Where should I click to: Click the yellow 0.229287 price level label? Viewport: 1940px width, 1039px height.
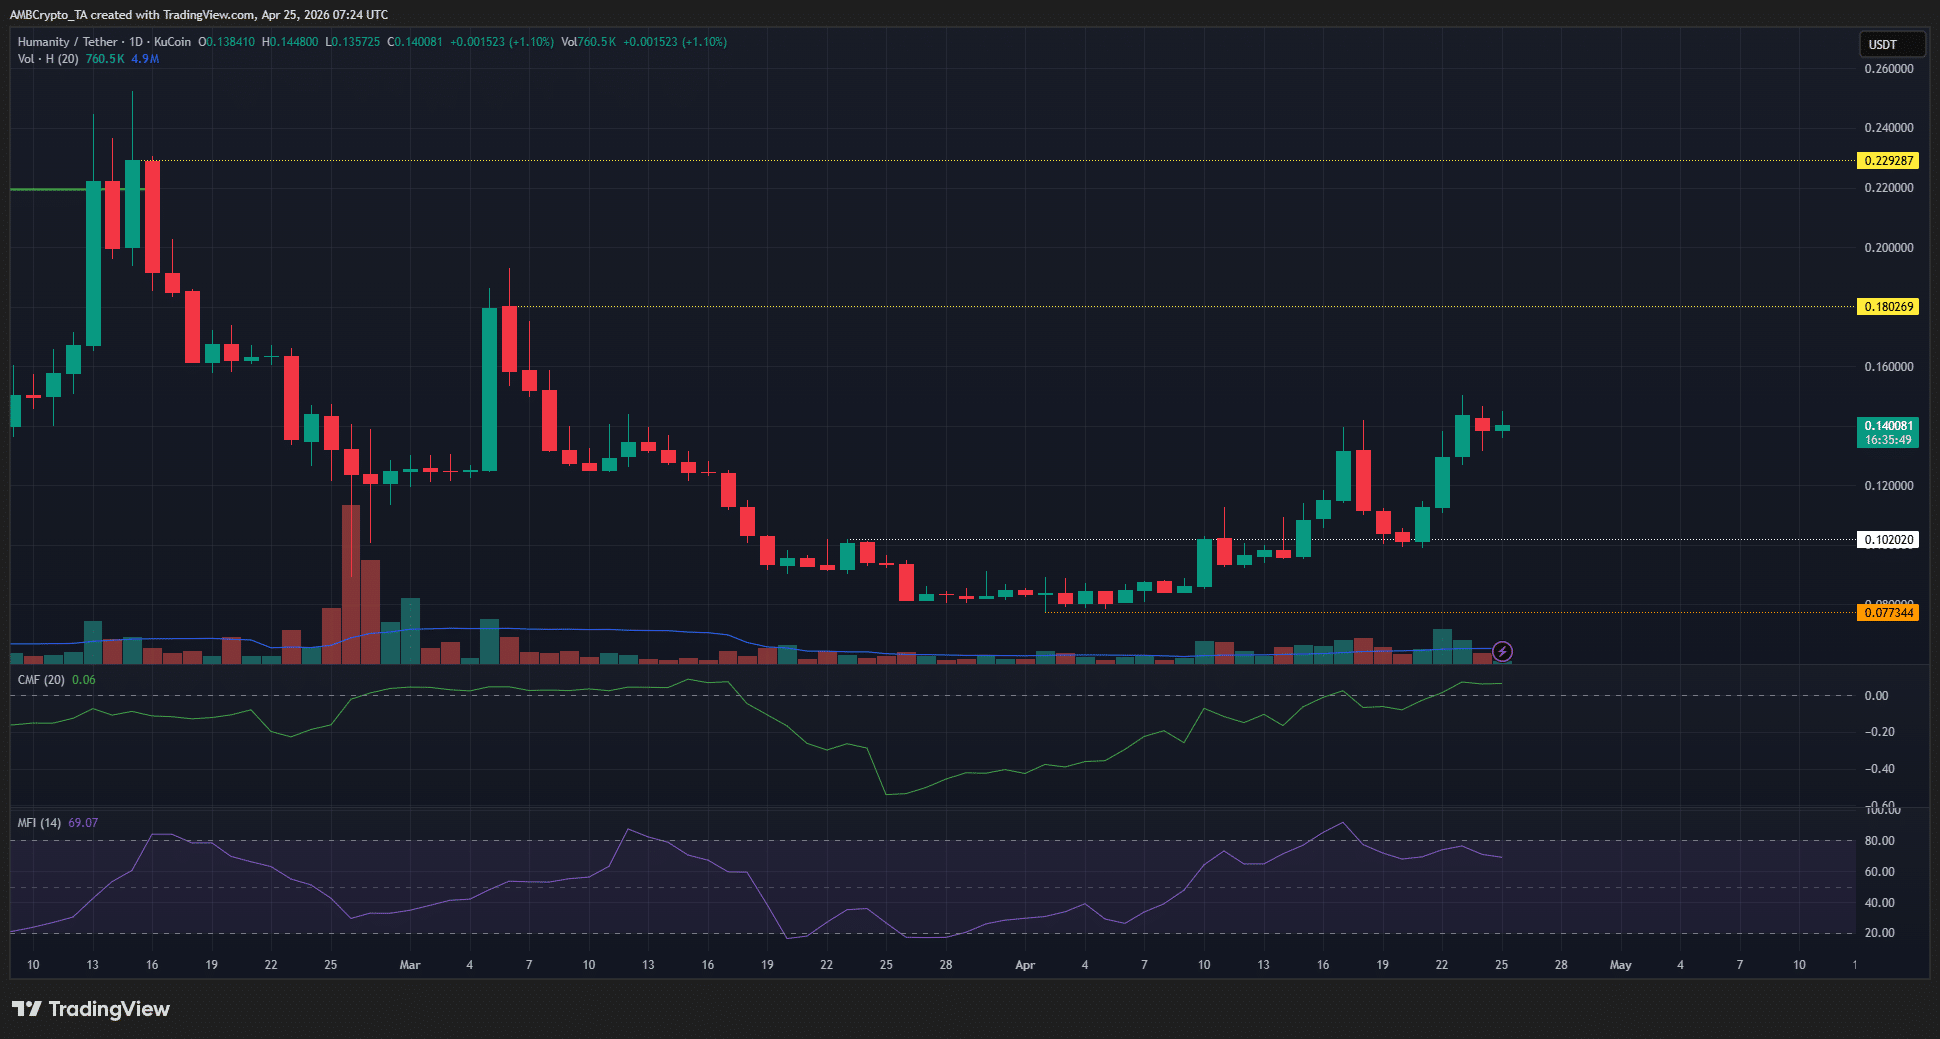(x=1888, y=160)
